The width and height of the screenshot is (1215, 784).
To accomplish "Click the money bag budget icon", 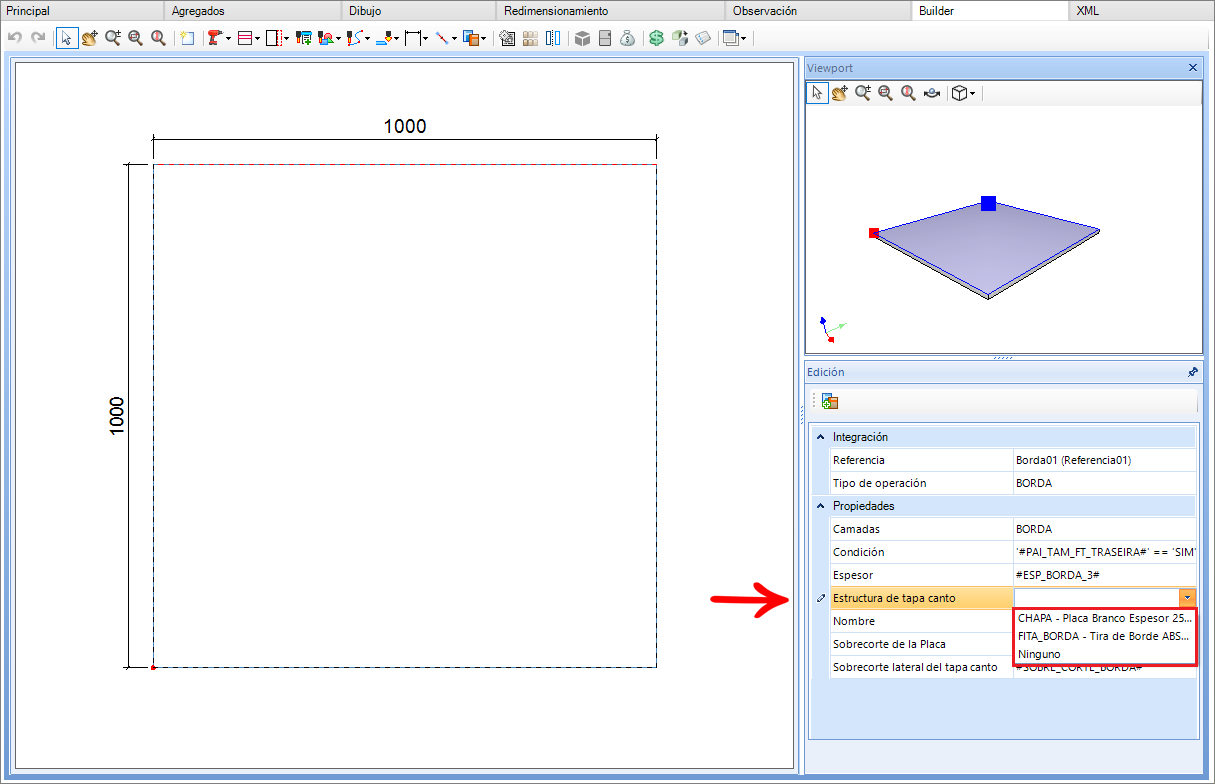I will coord(627,38).
